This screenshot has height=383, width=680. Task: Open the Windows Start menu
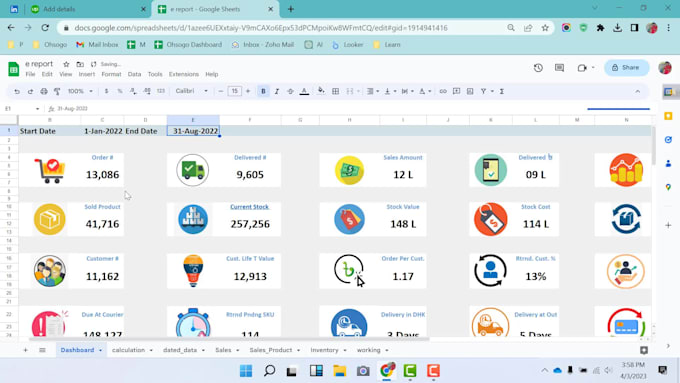246,370
